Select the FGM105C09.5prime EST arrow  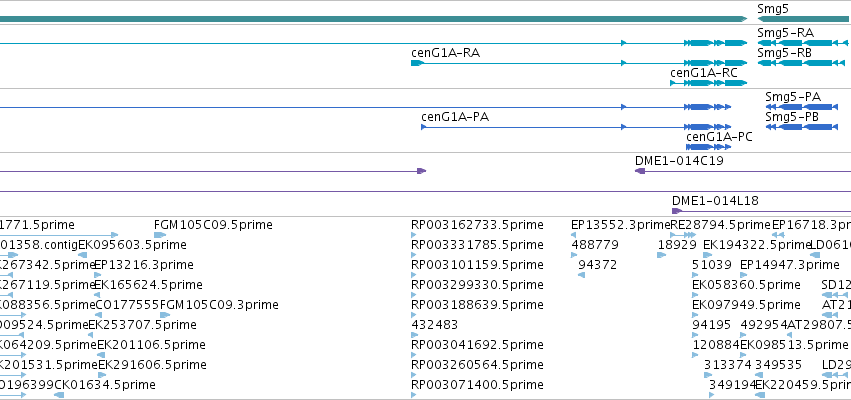(x=160, y=235)
